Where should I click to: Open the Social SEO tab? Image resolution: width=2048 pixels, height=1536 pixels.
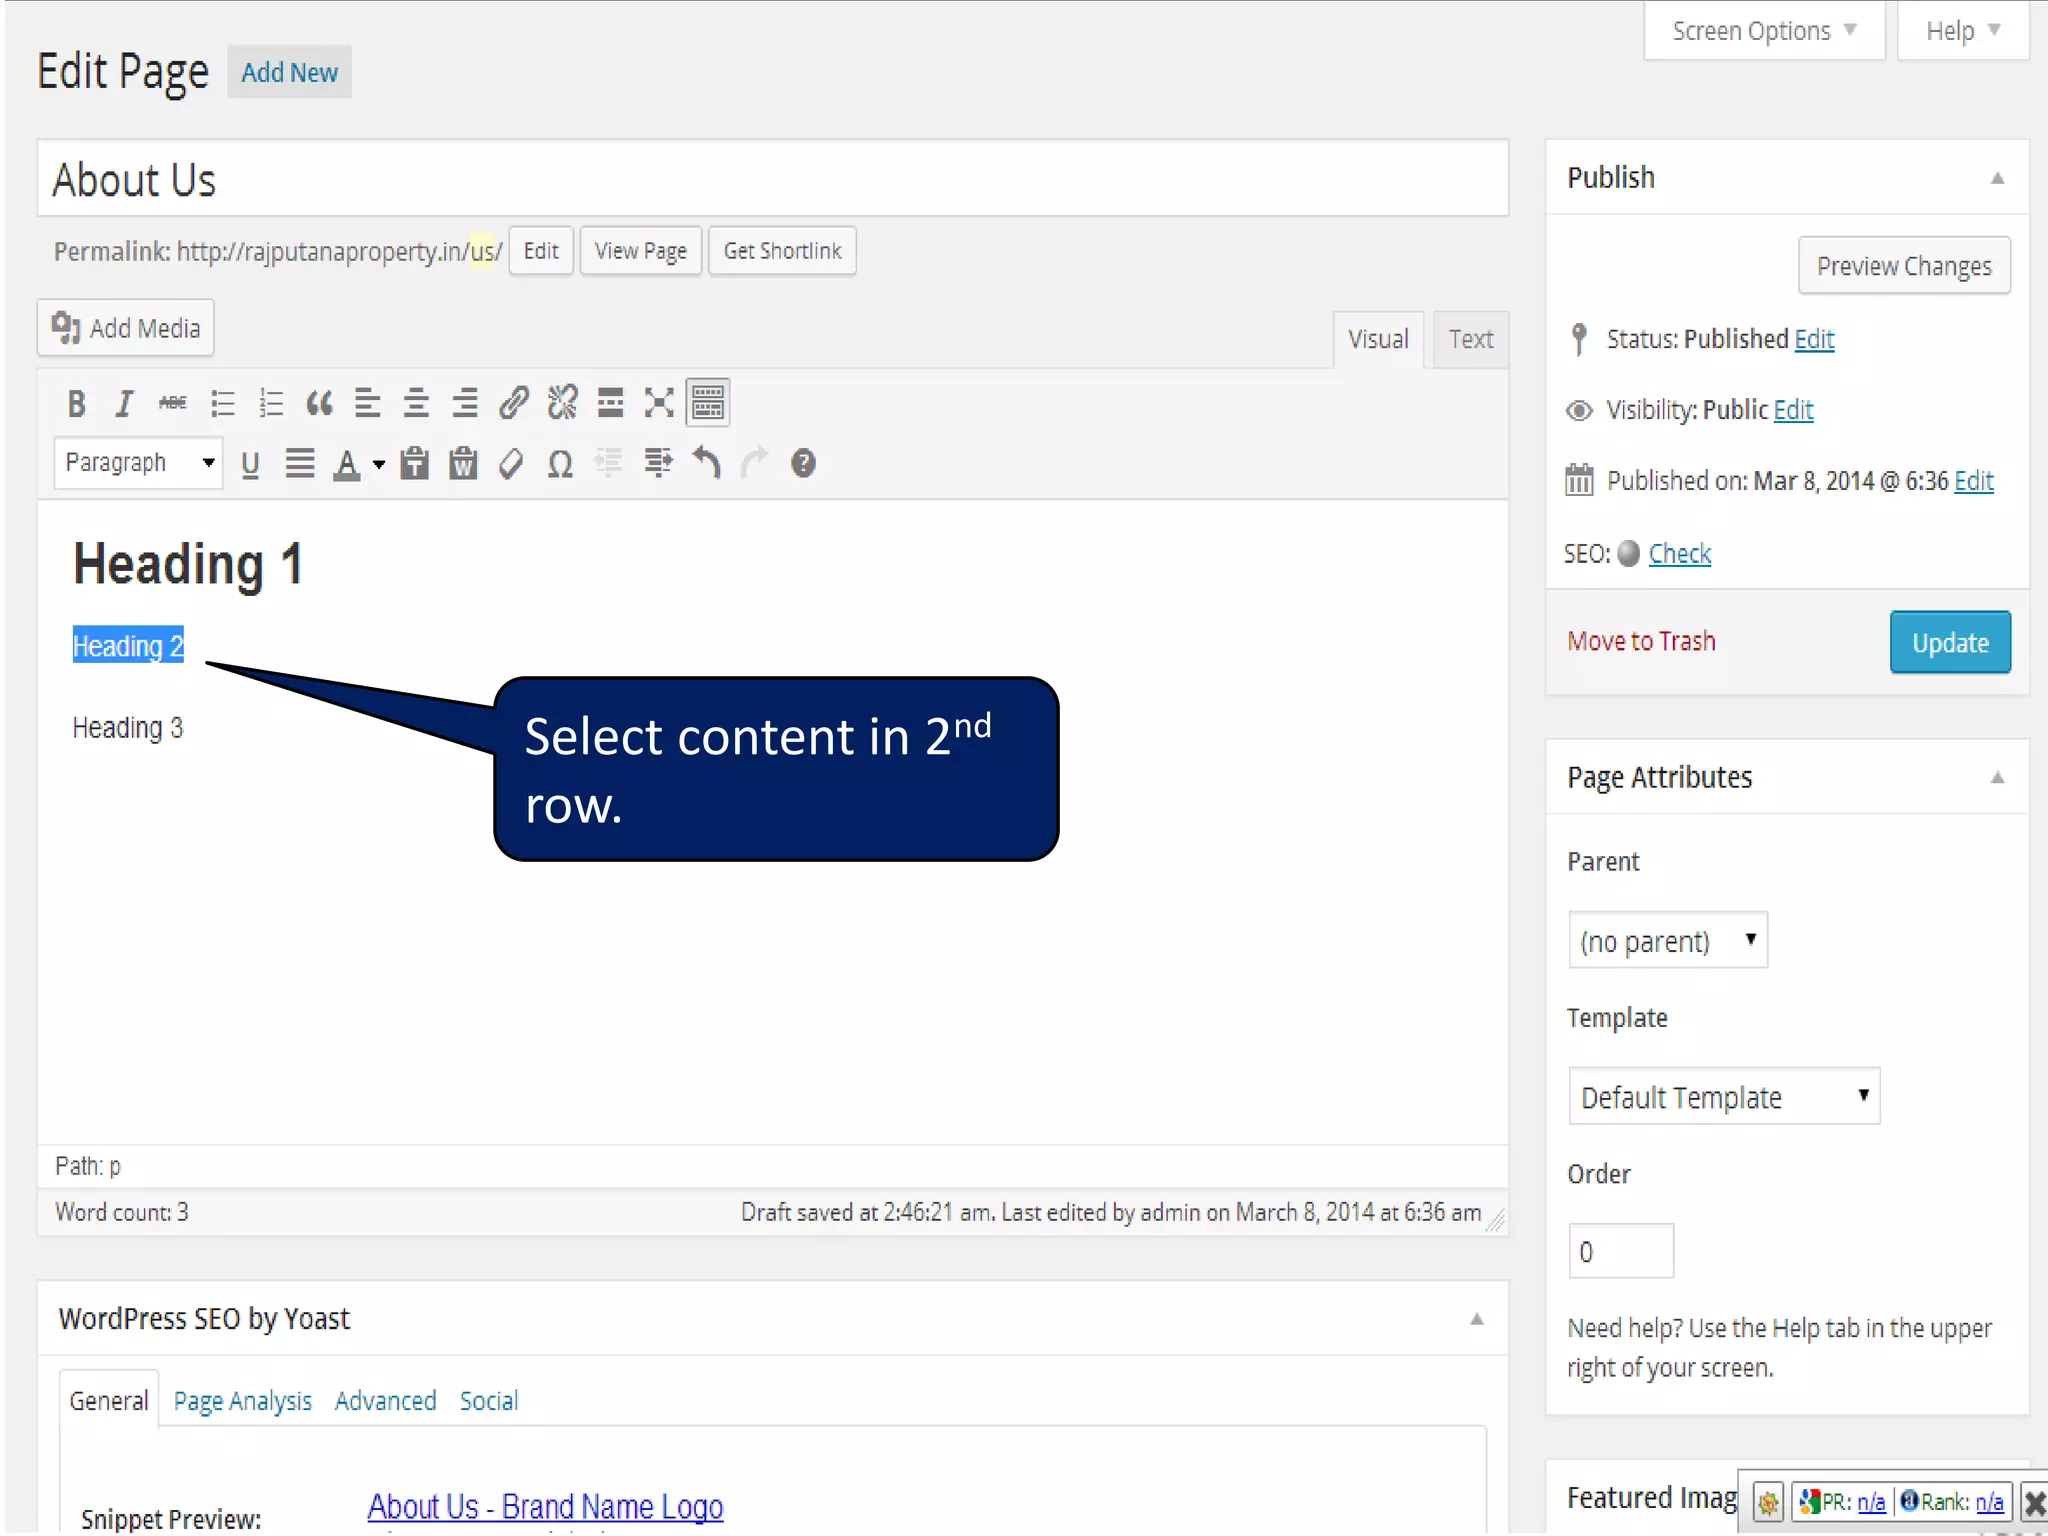click(489, 1401)
